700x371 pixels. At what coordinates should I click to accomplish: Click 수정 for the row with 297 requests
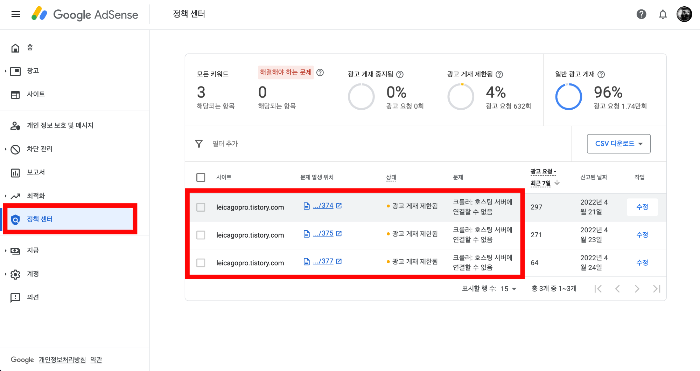point(642,207)
